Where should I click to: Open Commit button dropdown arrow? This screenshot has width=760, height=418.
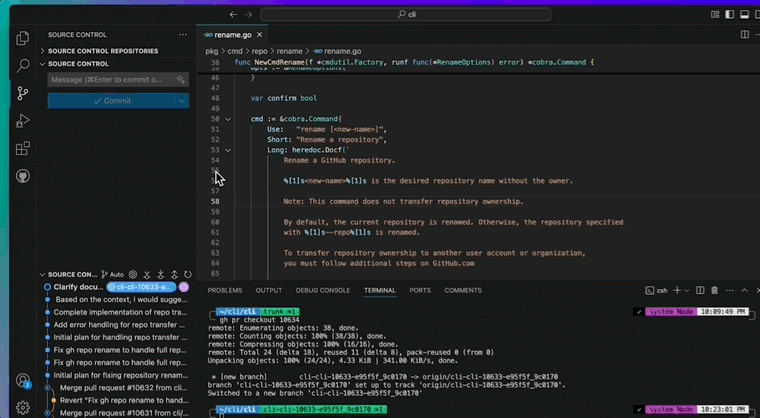coord(182,101)
